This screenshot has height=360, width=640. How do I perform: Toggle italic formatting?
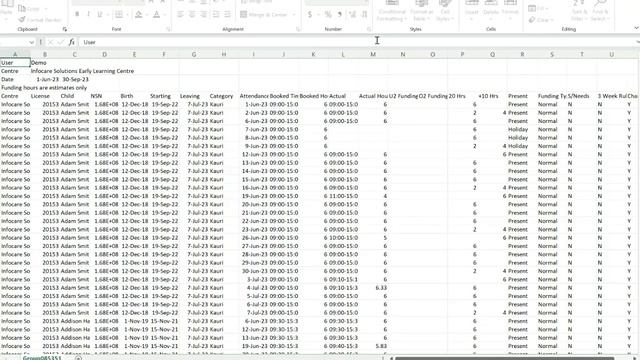pyautogui.click(x=88, y=14)
